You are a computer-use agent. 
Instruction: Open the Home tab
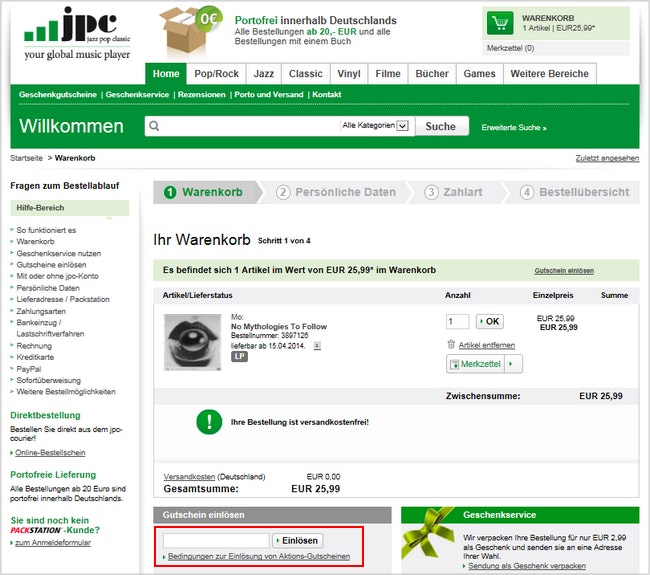pos(166,74)
